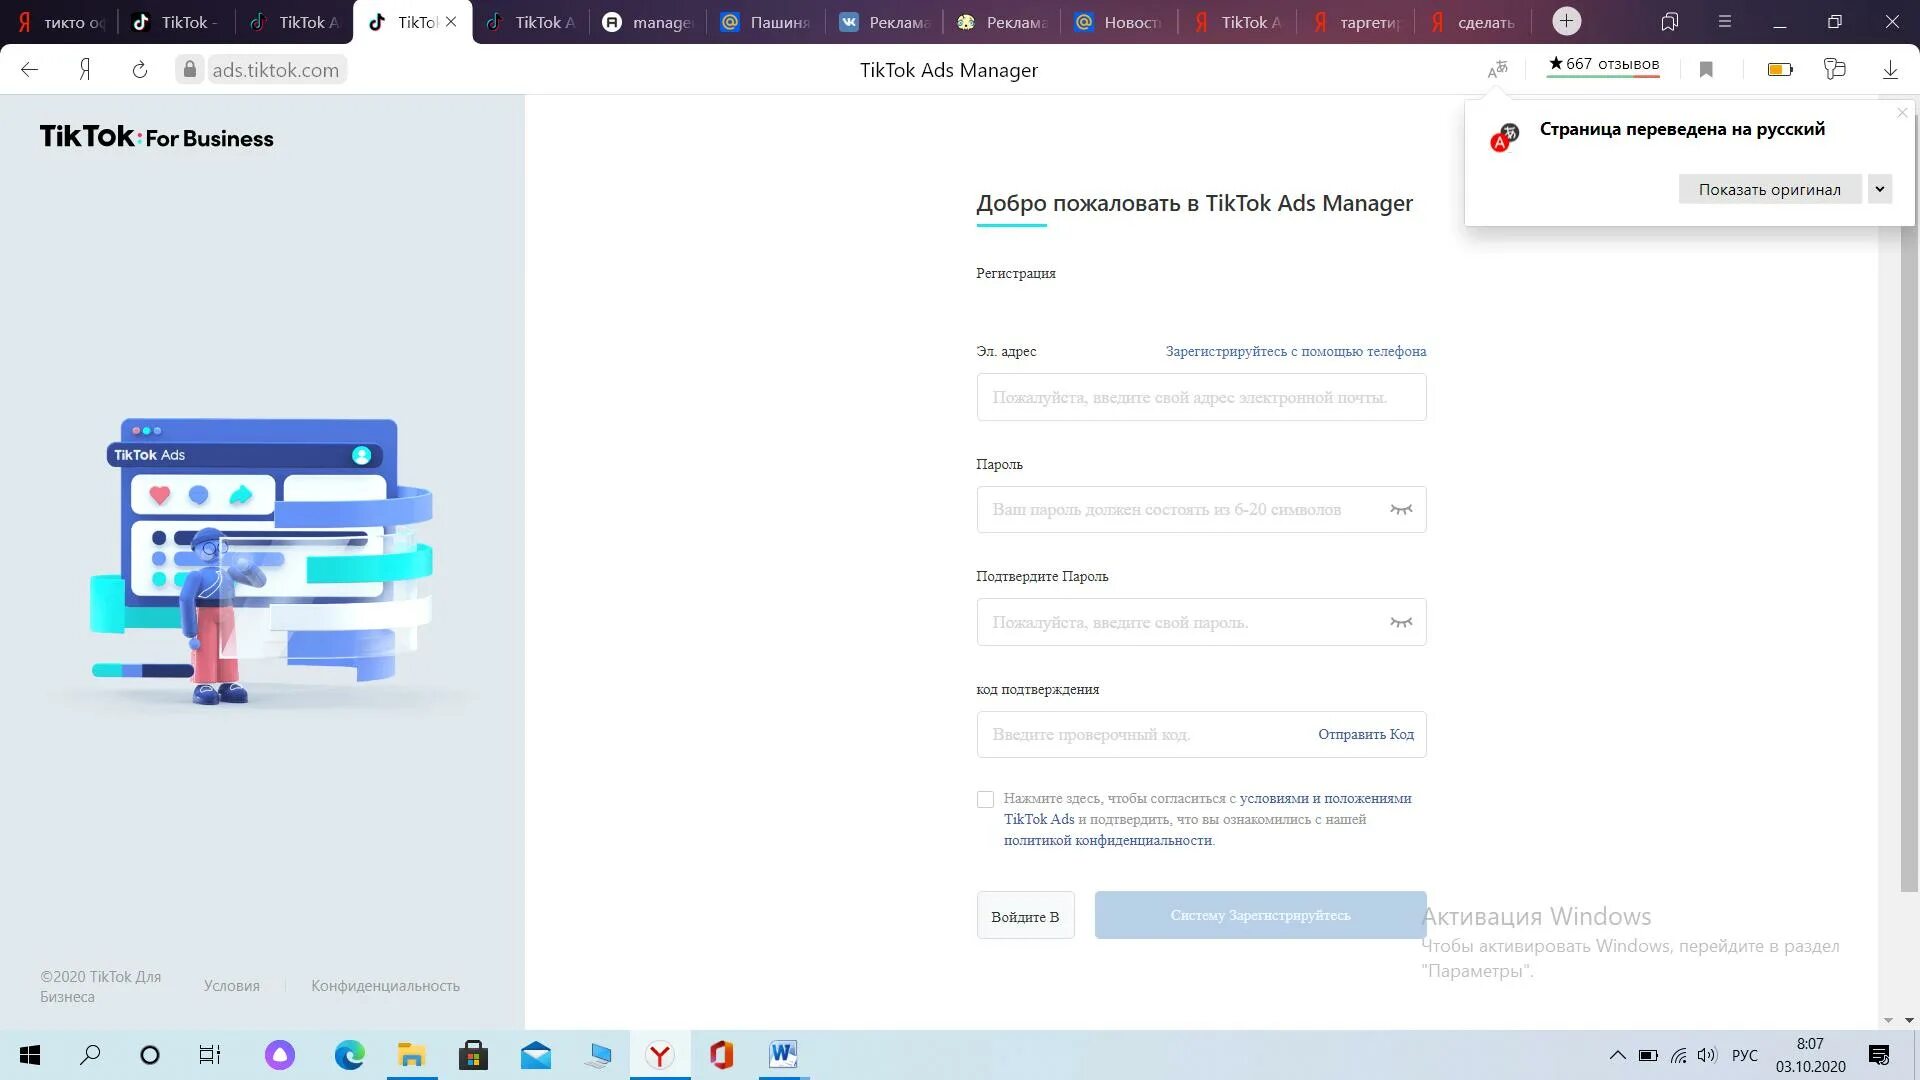Open the Yandex home button in toolbar

(x=85, y=70)
